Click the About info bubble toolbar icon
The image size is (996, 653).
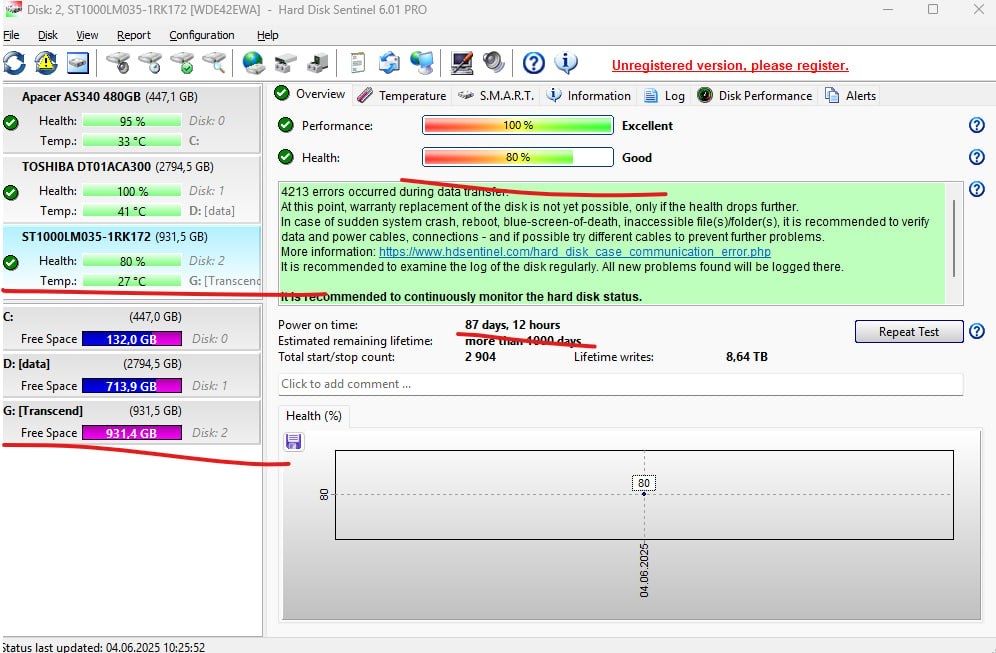click(565, 63)
